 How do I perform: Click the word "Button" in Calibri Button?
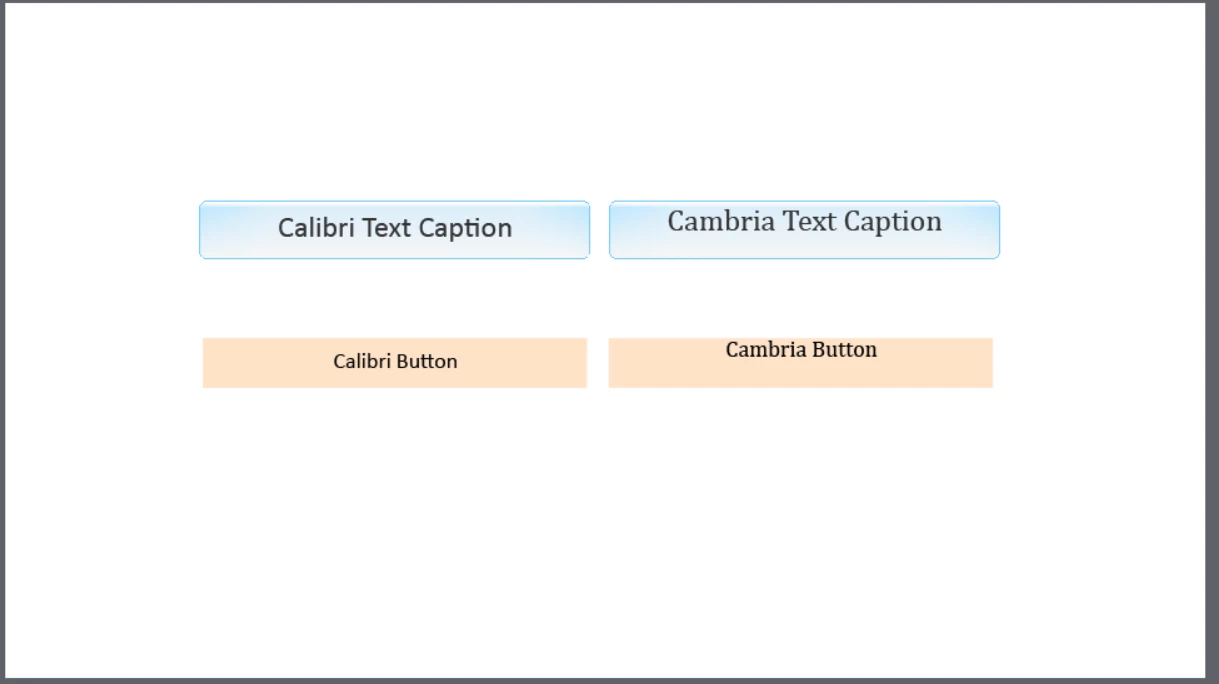tap(427, 361)
